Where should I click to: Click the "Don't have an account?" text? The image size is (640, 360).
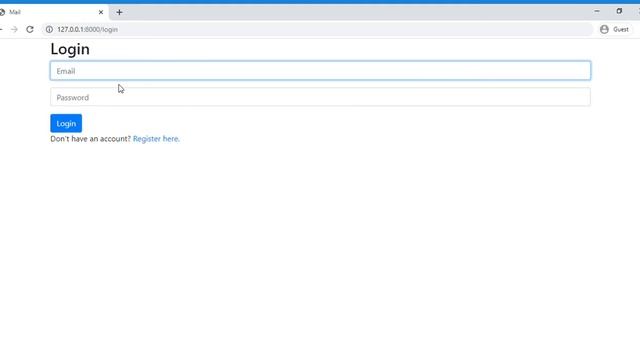tap(91, 139)
